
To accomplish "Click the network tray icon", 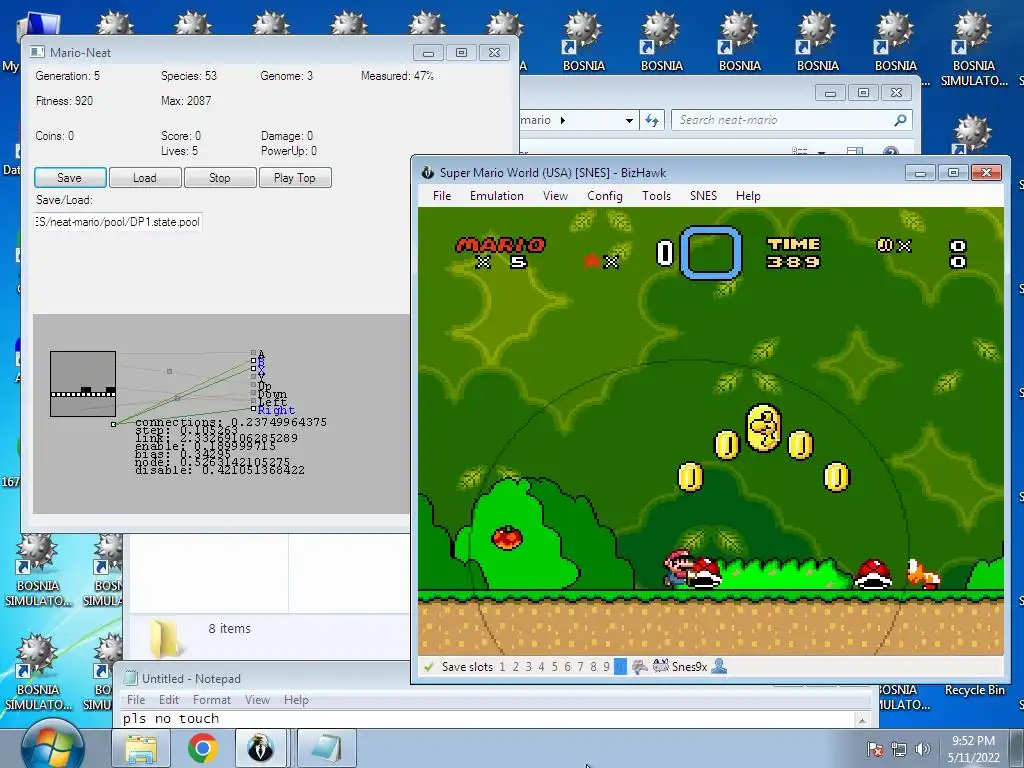I will click(899, 749).
